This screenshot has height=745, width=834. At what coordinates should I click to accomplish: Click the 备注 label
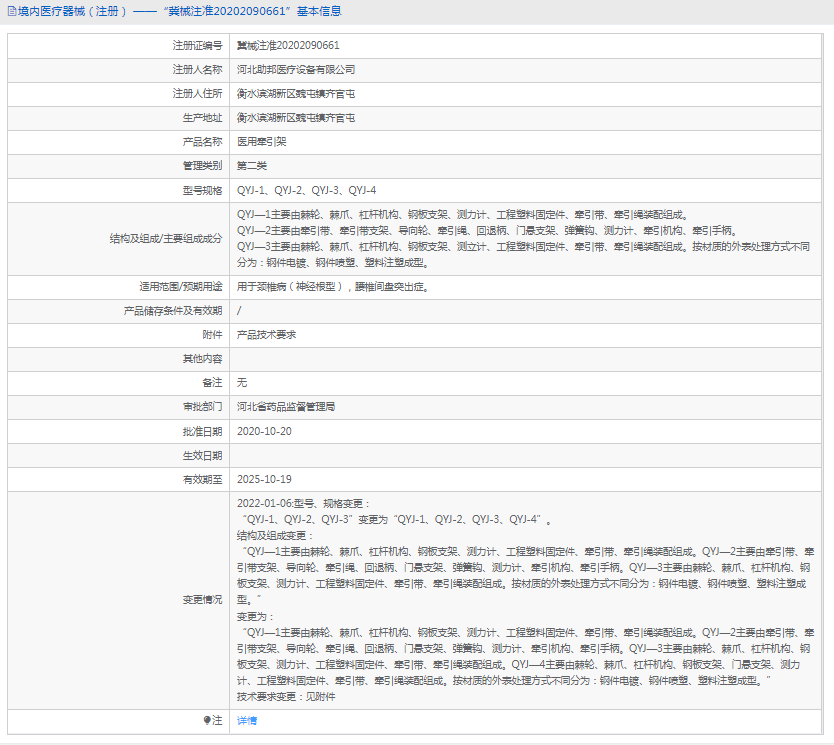tap(212, 383)
